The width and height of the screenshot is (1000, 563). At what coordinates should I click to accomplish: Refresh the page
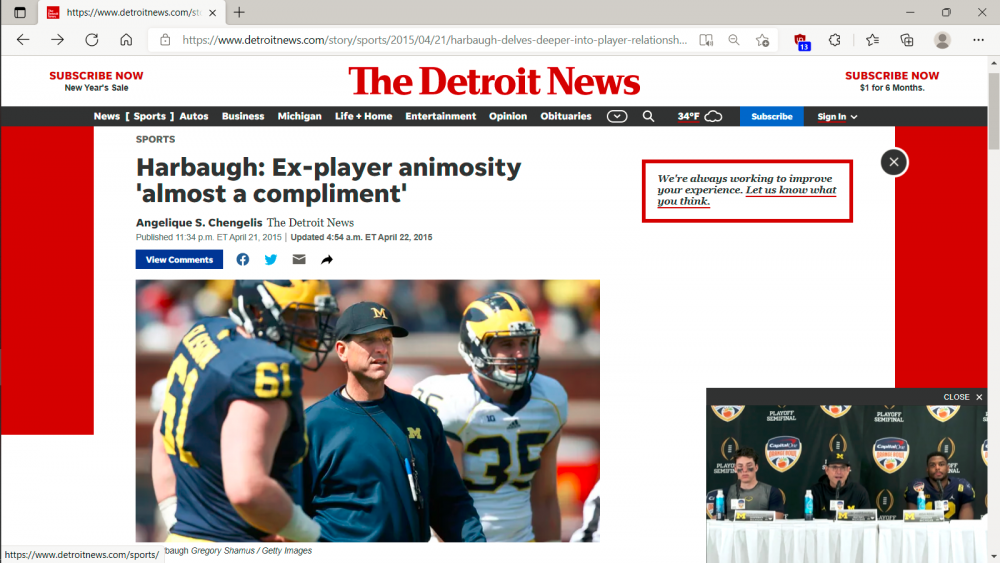tap(92, 40)
